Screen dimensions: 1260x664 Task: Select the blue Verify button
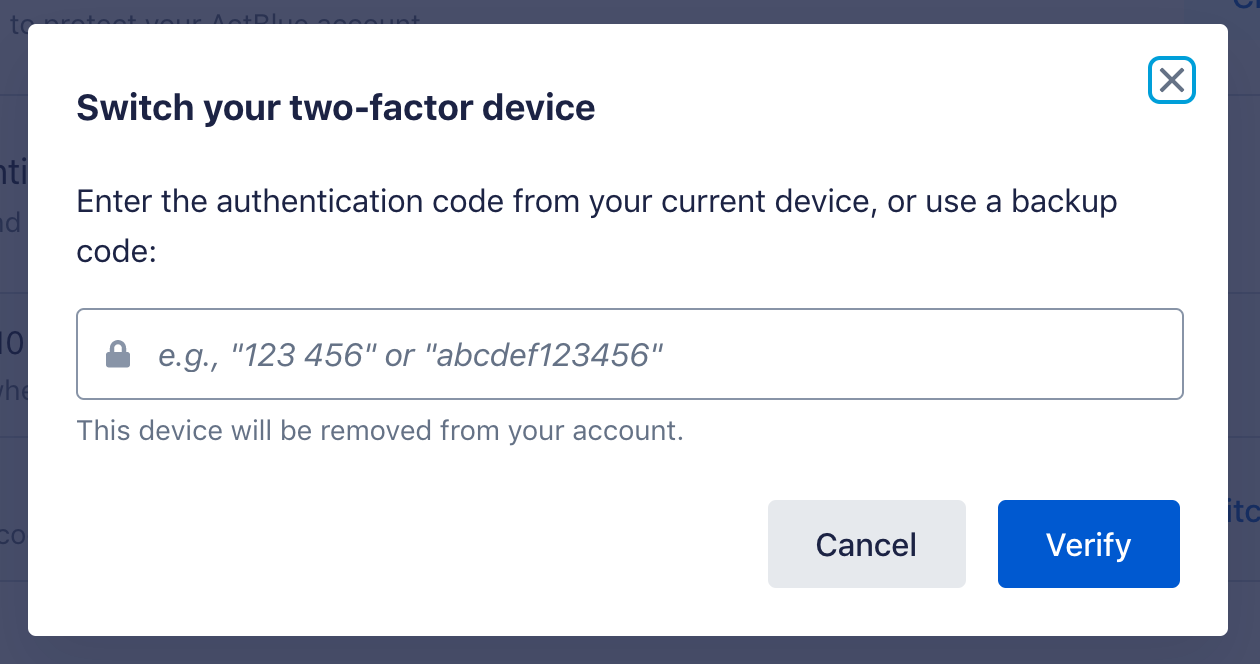coord(1088,544)
